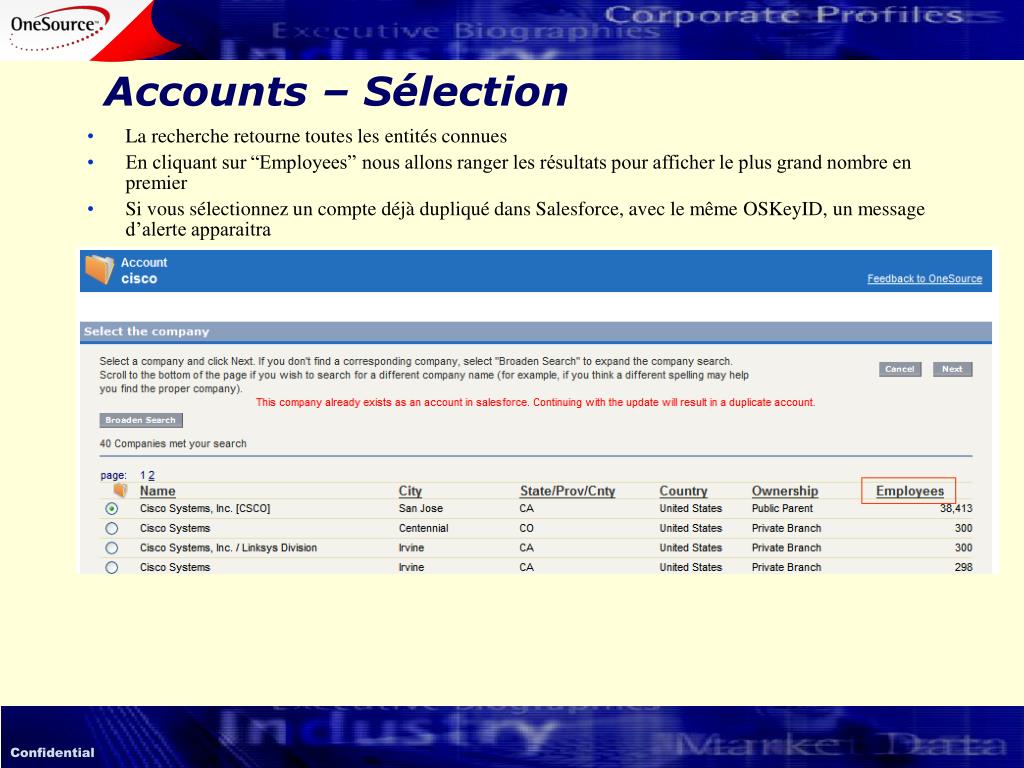Screen dimensions: 1024x768
Task: Go to results page 2
Action: pos(152,475)
